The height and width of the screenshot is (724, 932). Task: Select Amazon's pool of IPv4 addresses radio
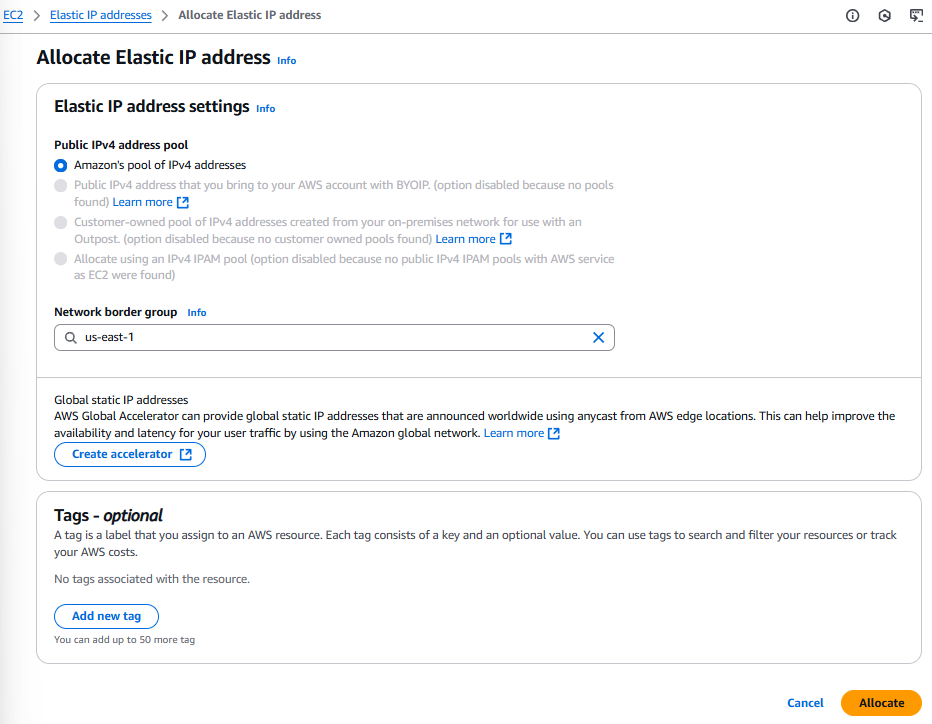(61, 165)
